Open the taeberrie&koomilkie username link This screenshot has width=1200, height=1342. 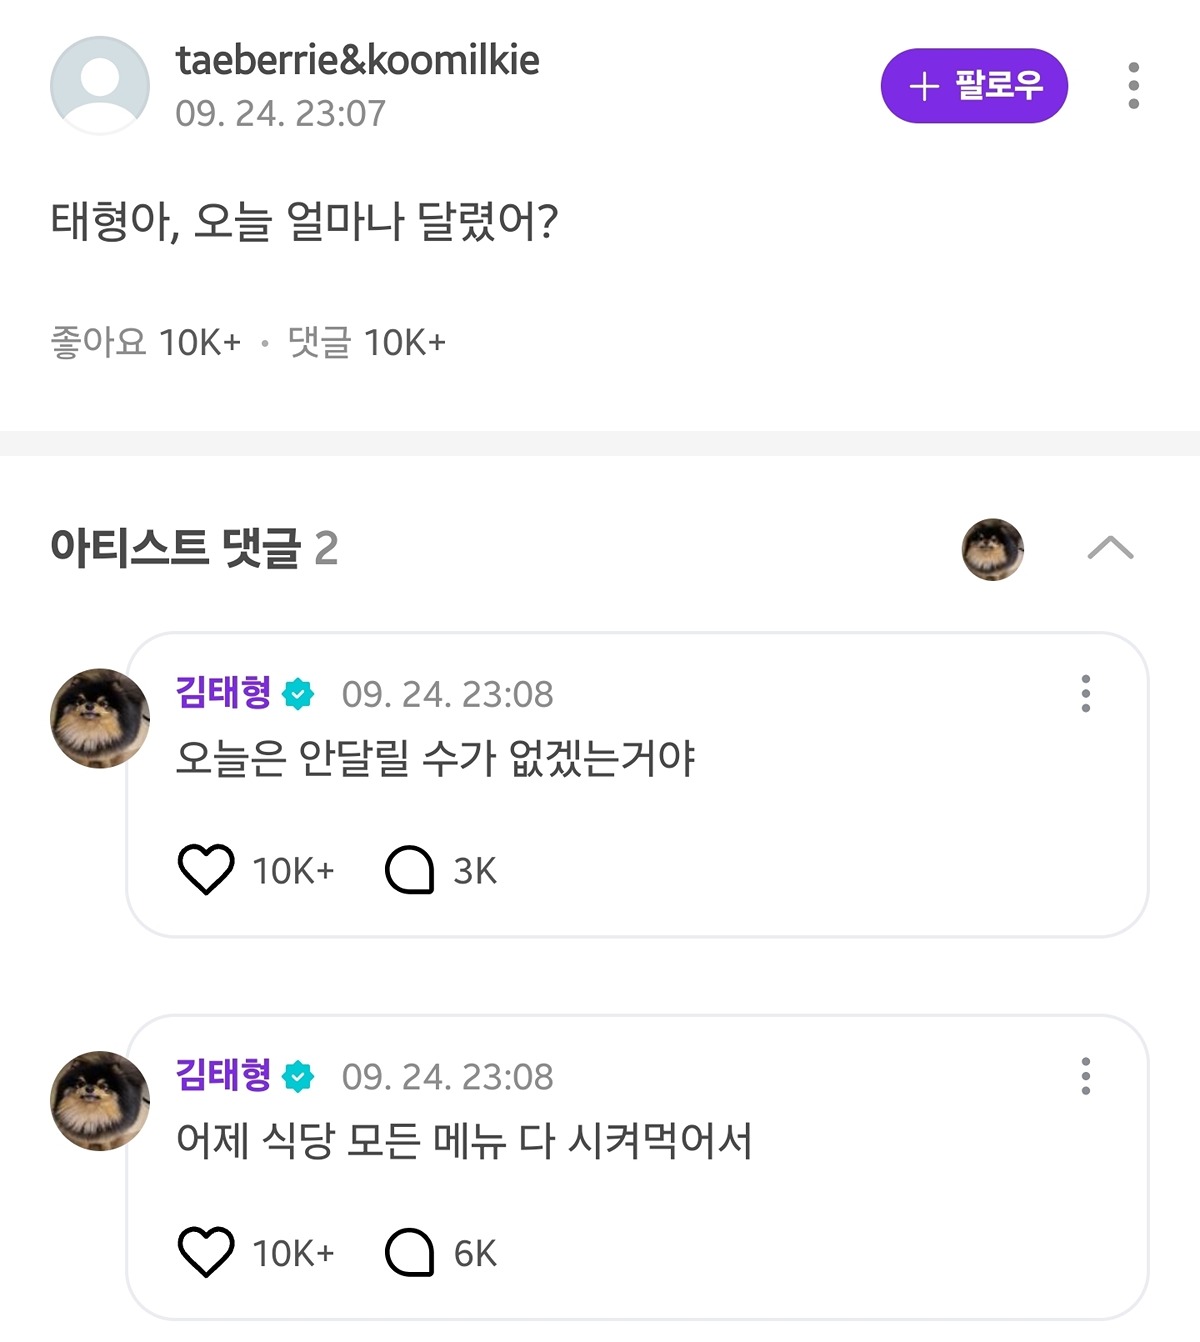tap(357, 60)
